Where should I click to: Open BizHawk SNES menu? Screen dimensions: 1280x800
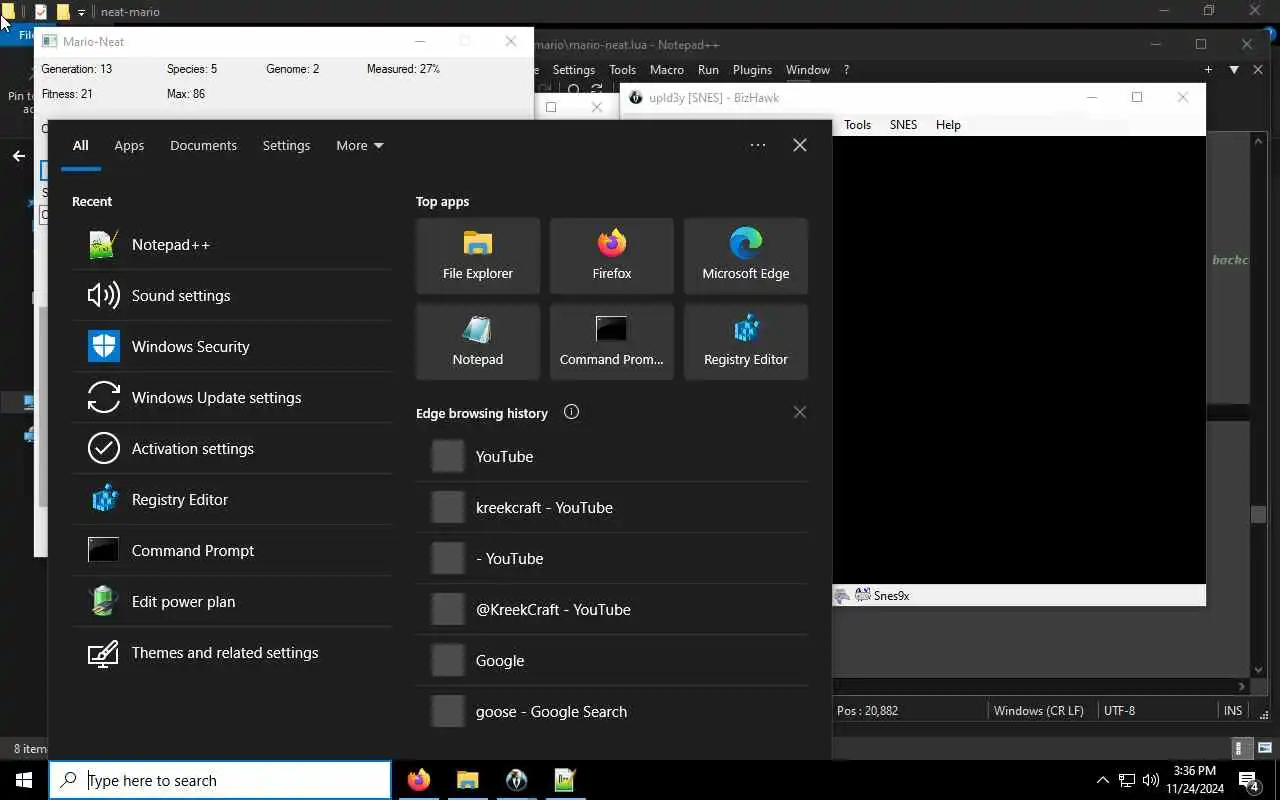[903, 125]
